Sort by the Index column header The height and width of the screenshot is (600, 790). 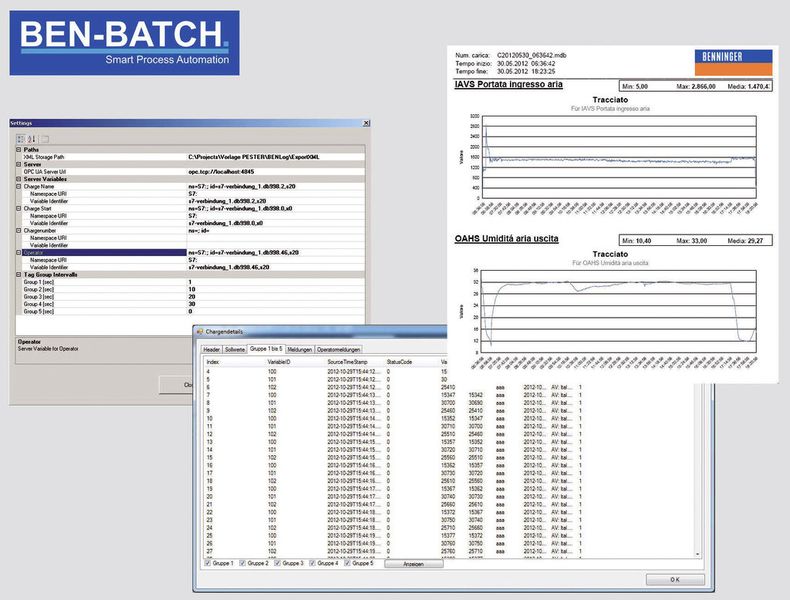tap(213, 362)
